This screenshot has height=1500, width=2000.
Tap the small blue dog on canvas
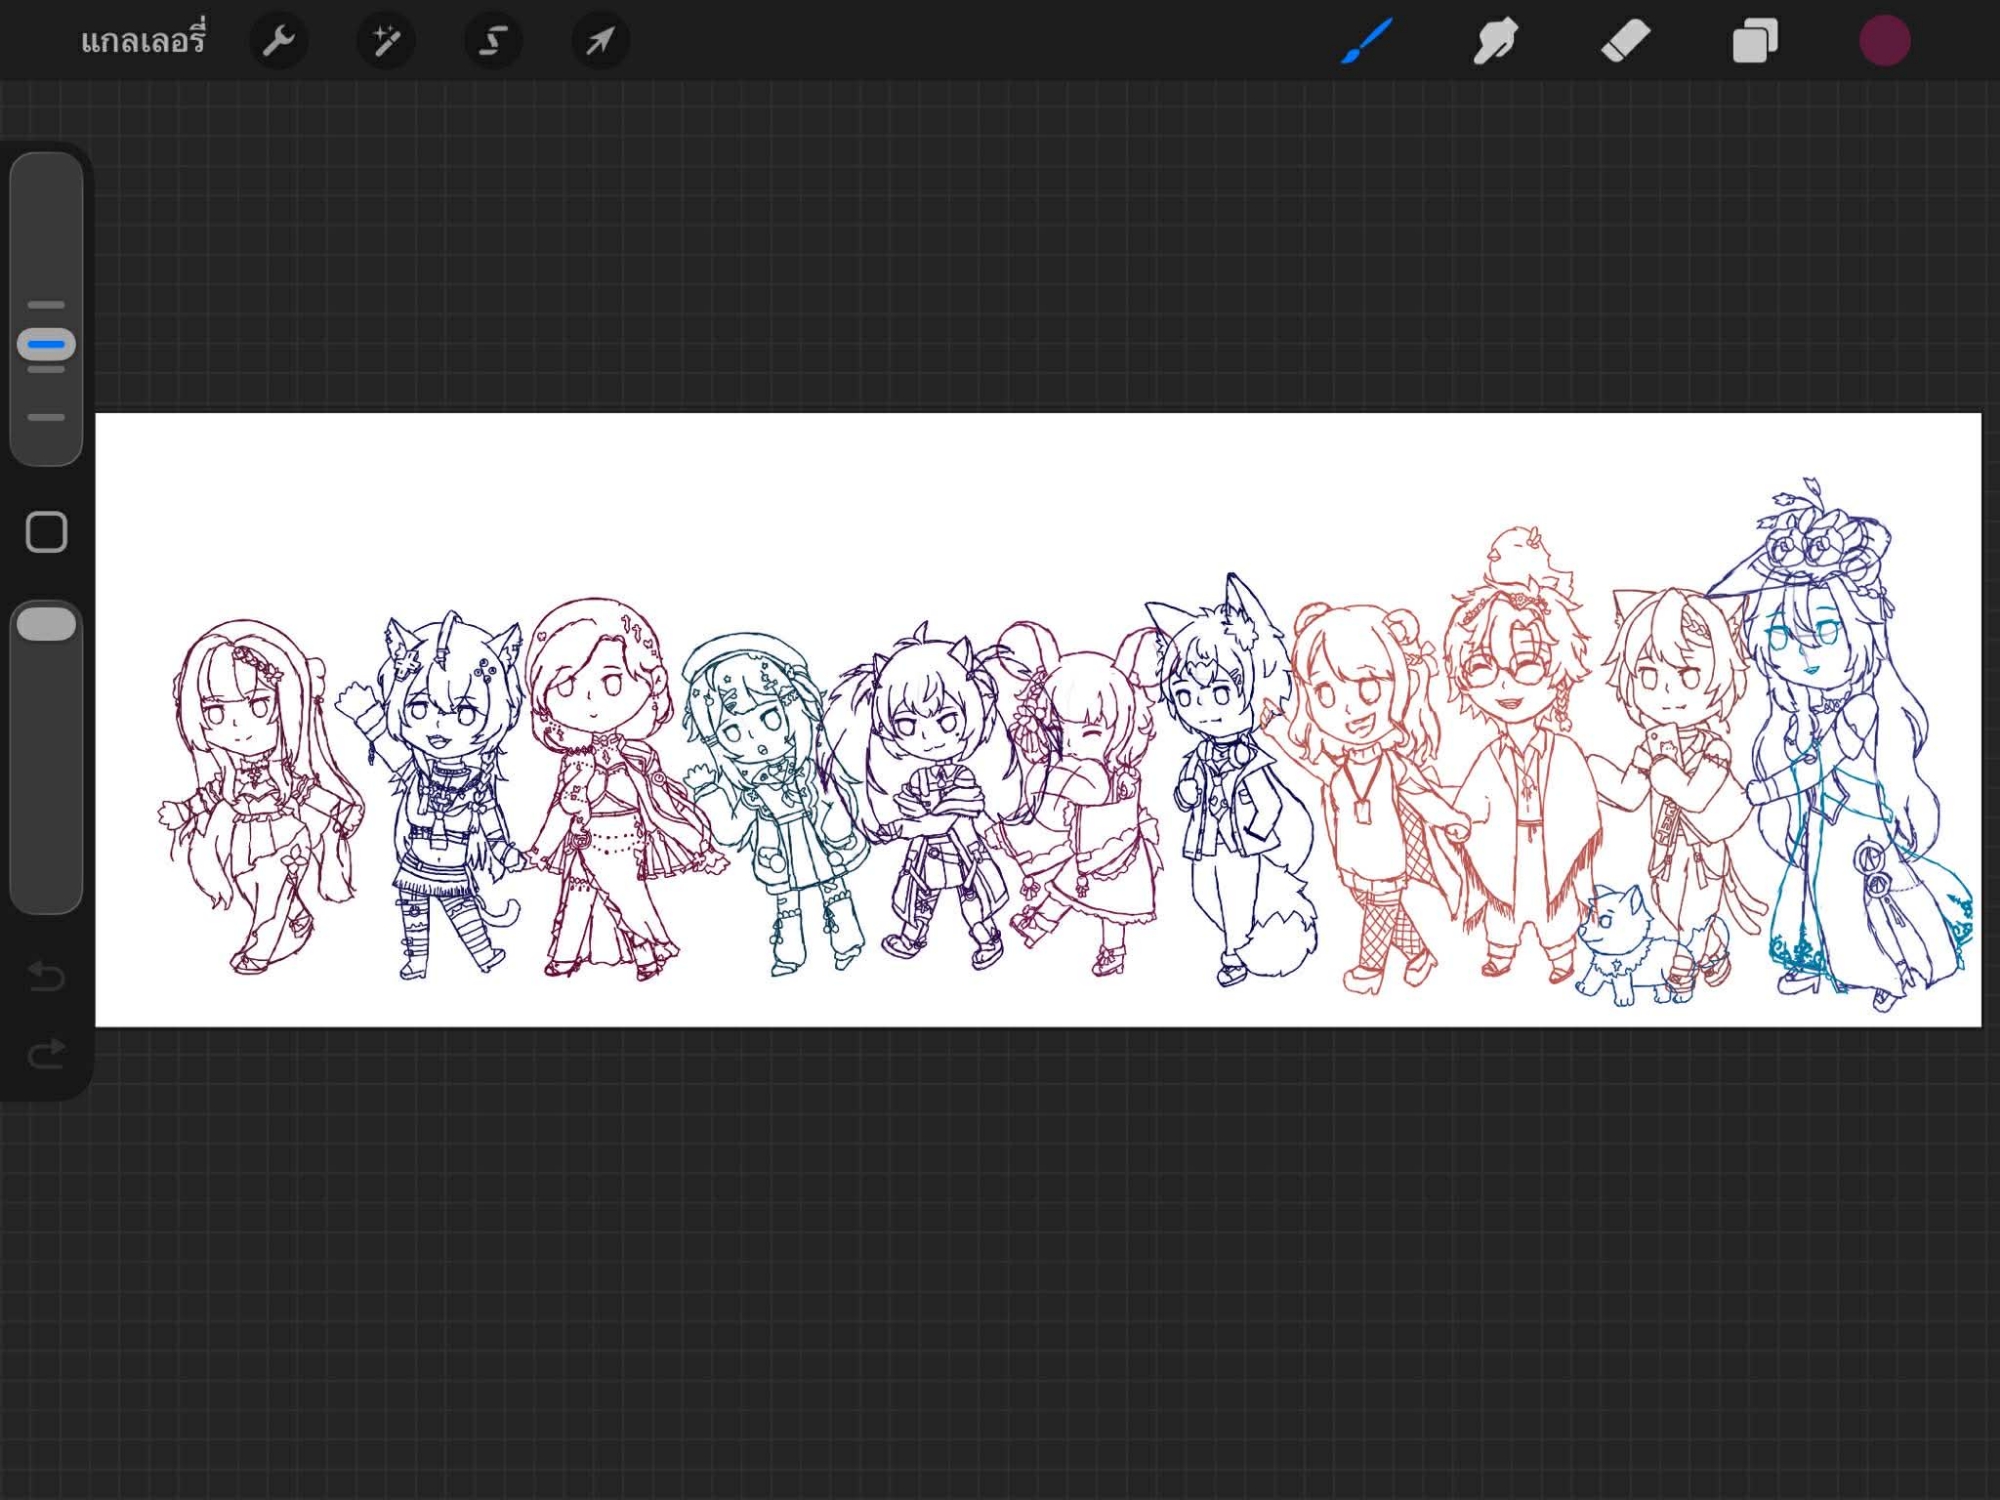(1618, 940)
